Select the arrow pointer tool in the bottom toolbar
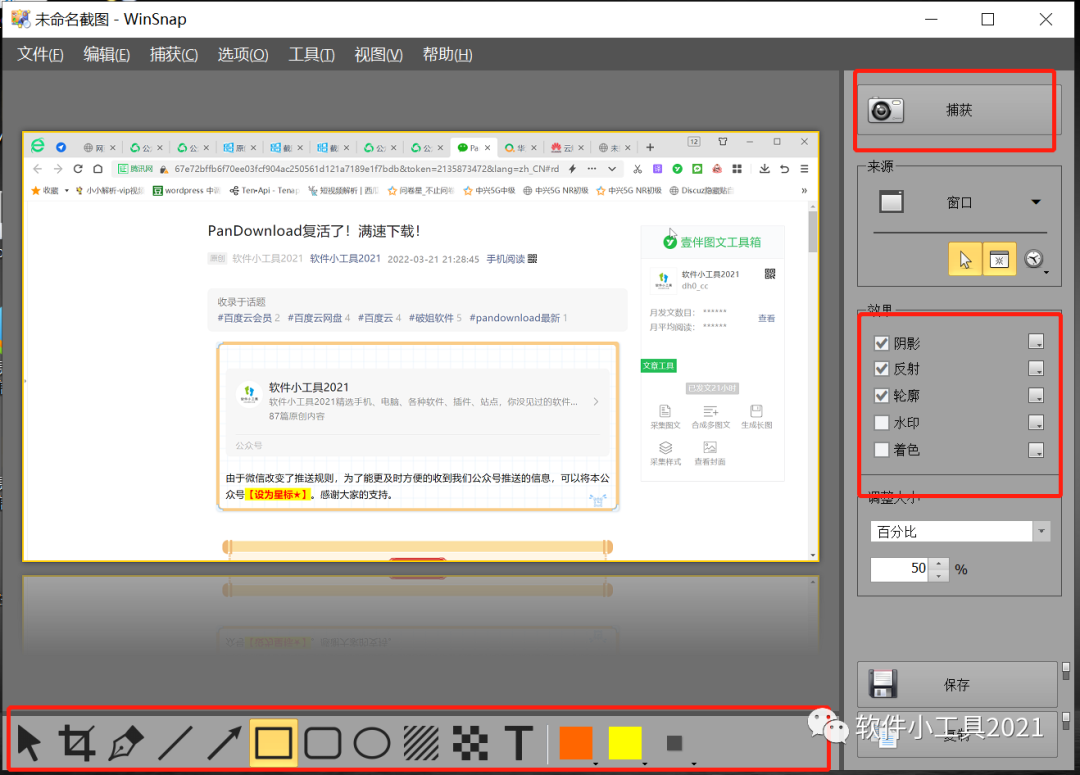The height and width of the screenshot is (775, 1080). pos(29,743)
